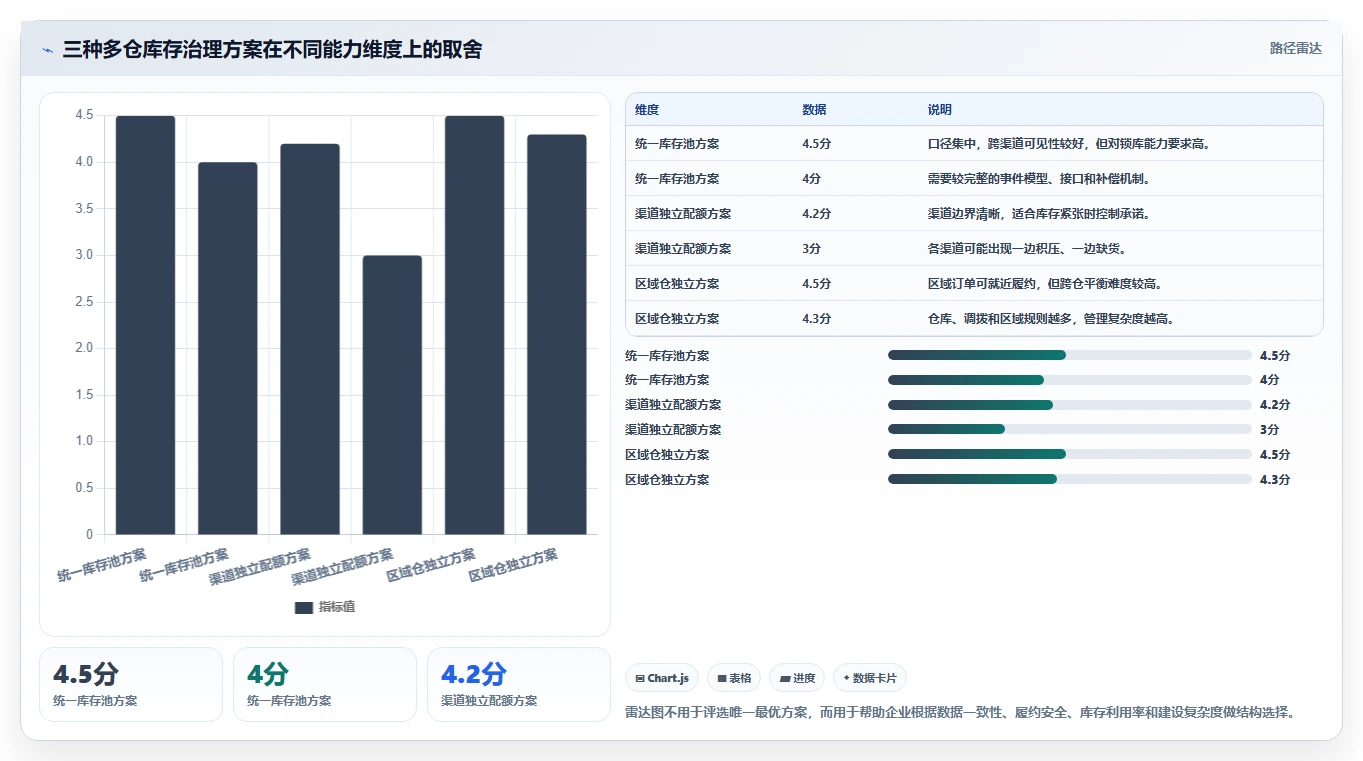Open the blue 4.2分 渠道独立配额方案 data card
This screenshot has width=1363, height=761.
(x=519, y=684)
